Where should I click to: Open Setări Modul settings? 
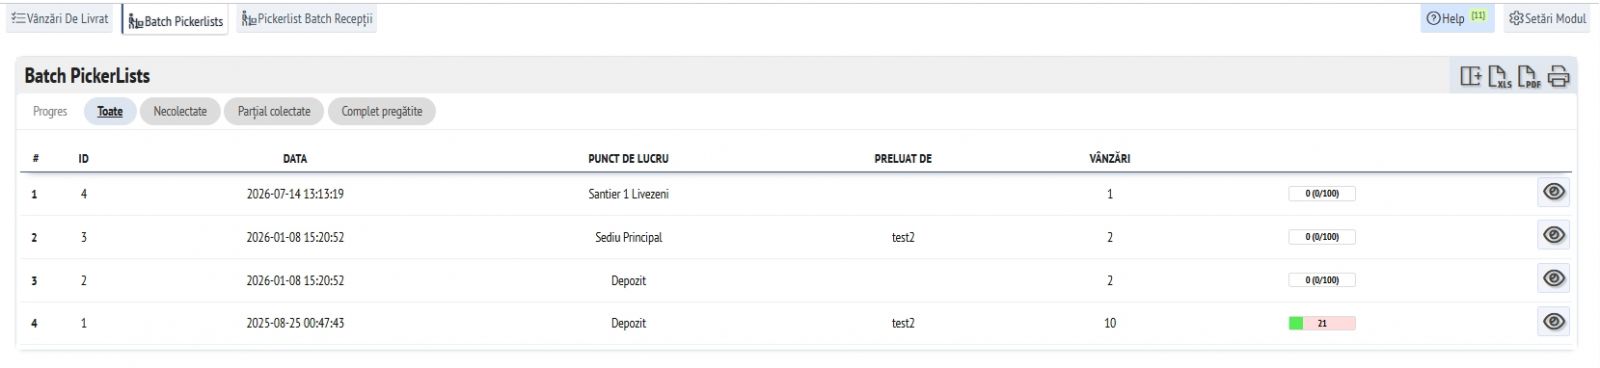click(x=1548, y=18)
